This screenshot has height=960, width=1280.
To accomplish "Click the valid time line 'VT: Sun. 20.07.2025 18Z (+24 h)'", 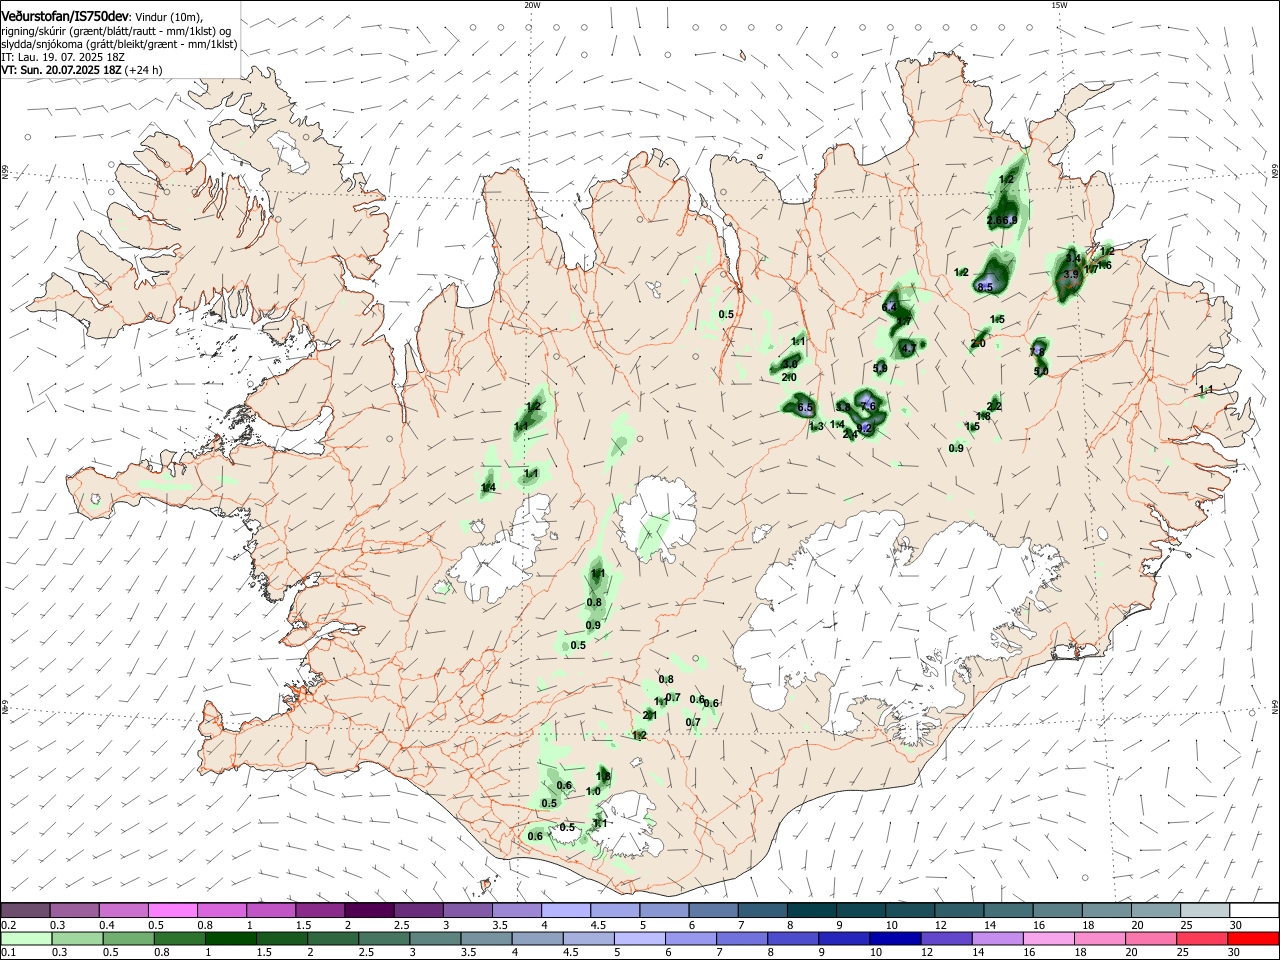I will point(82,70).
